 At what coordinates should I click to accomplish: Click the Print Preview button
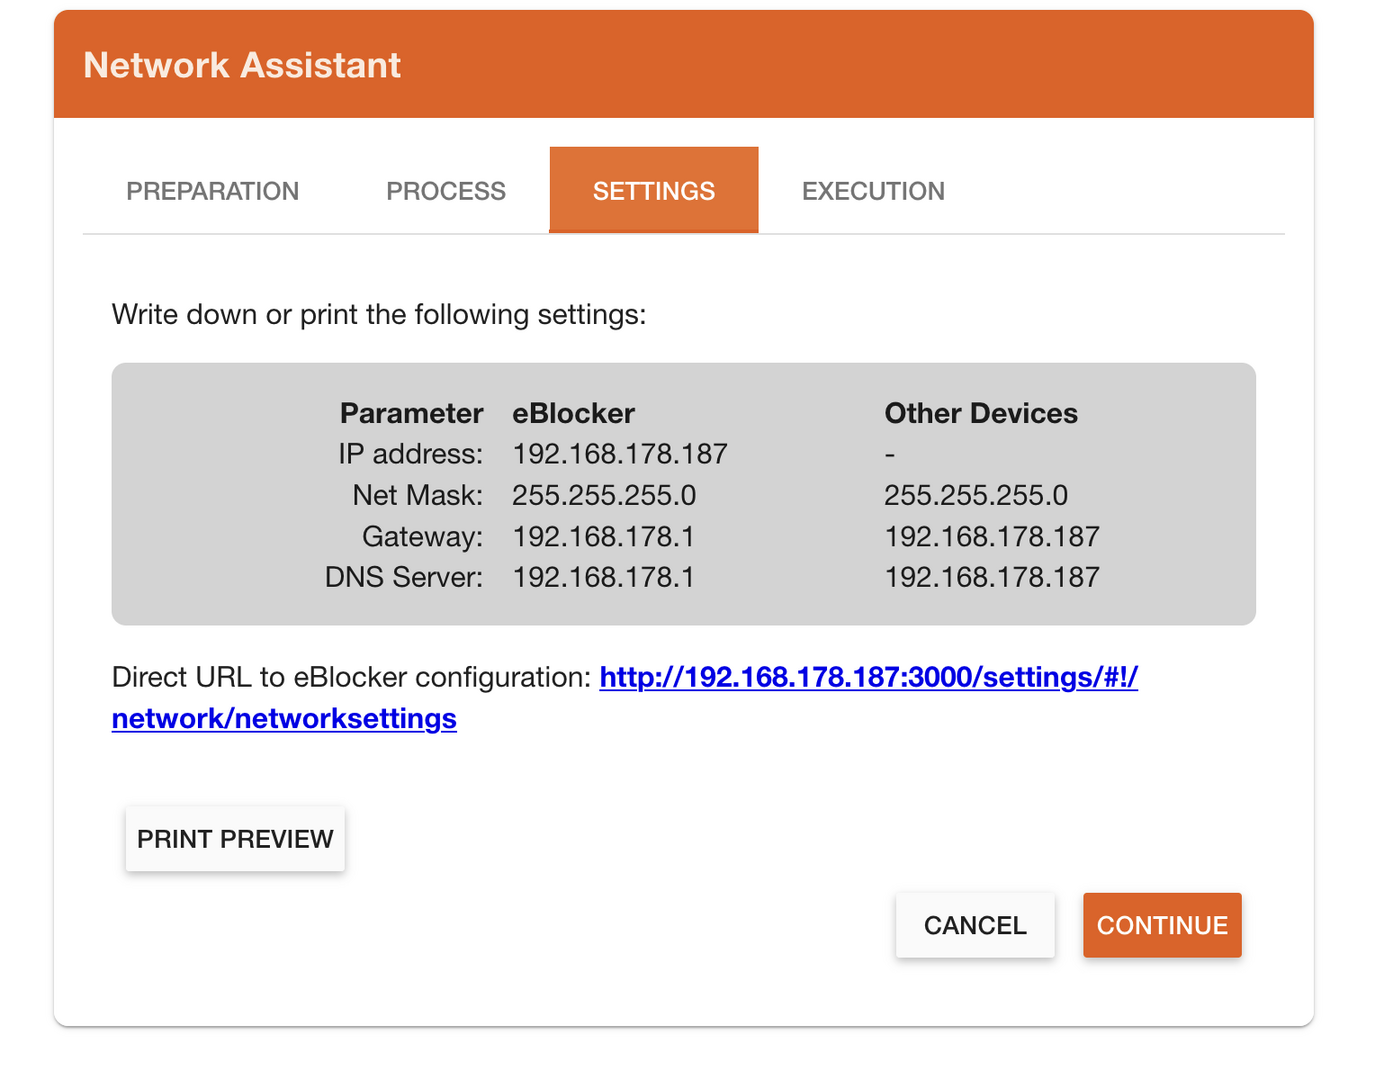(235, 839)
